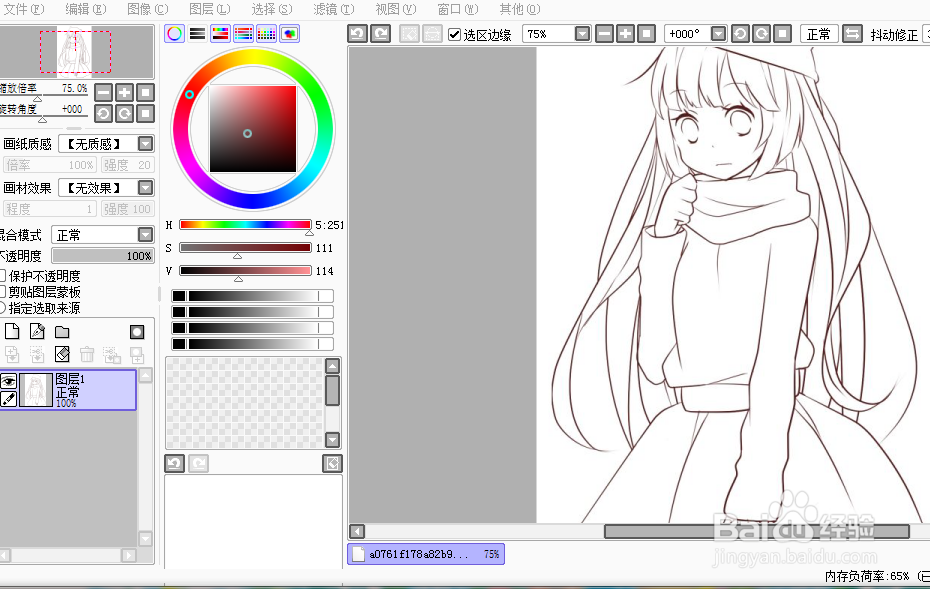The height and width of the screenshot is (589, 930).
Task: Zoom out using toolbar minus beside 75%
Action: (604, 34)
